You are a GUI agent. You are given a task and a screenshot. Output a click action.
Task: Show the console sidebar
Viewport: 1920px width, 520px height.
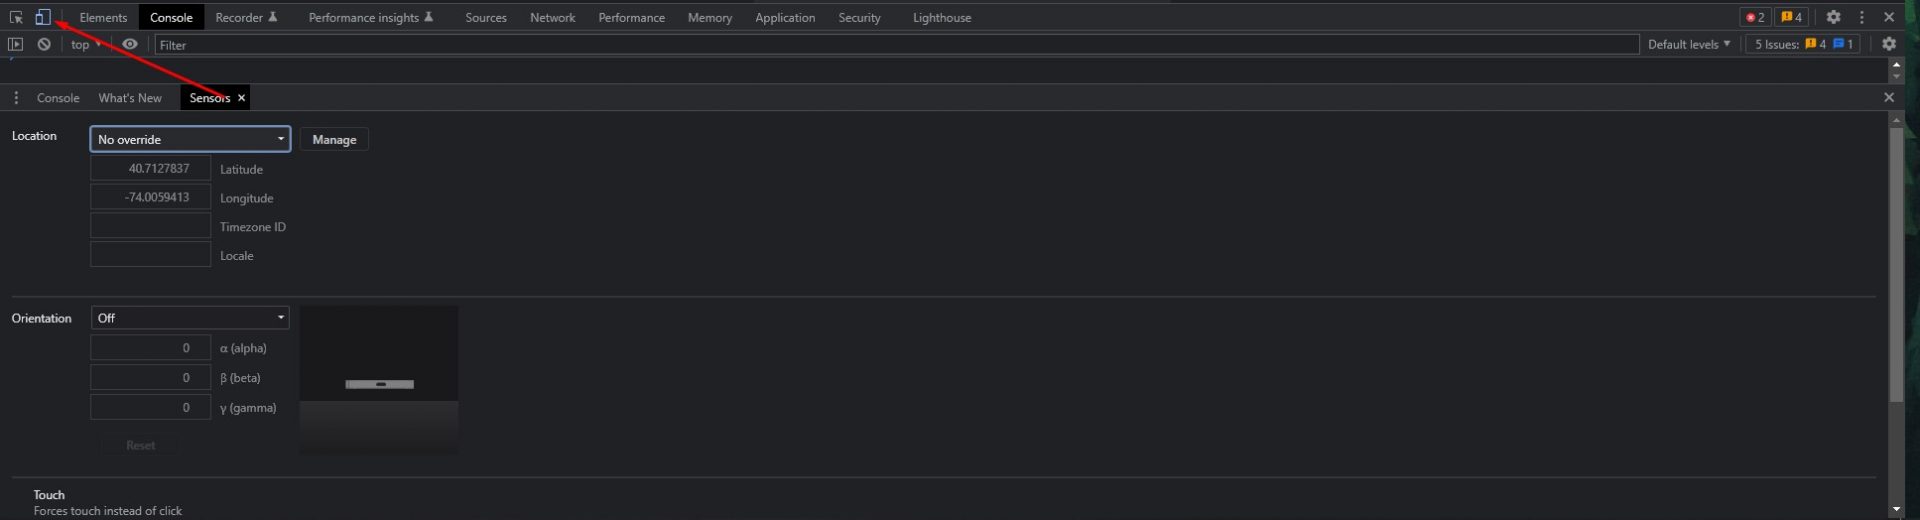[x=15, y=44]
